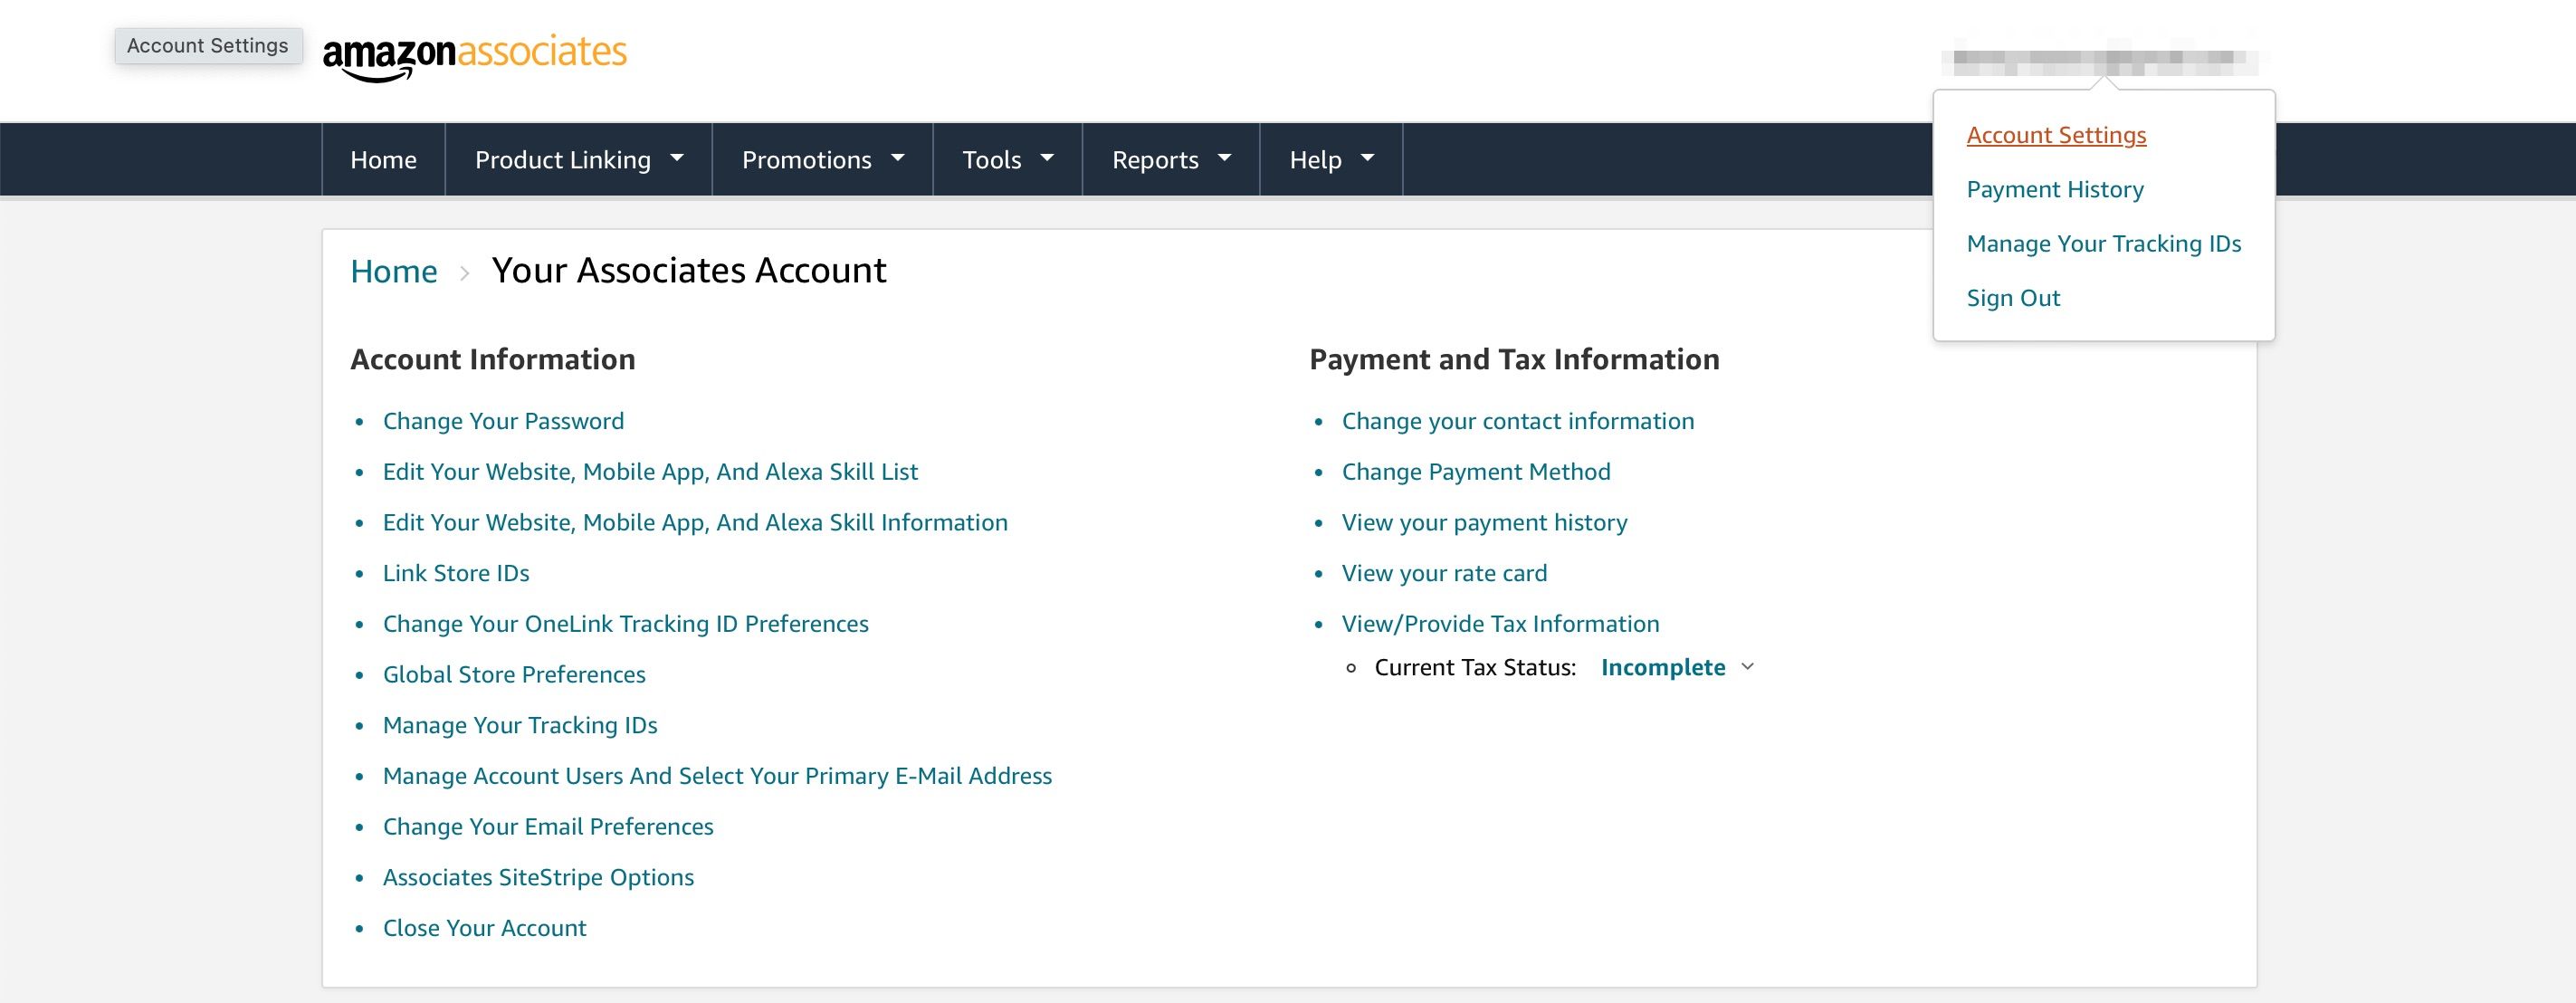Click Associates SiteStripe Options

pyautogui.click(x=538, y=877)
